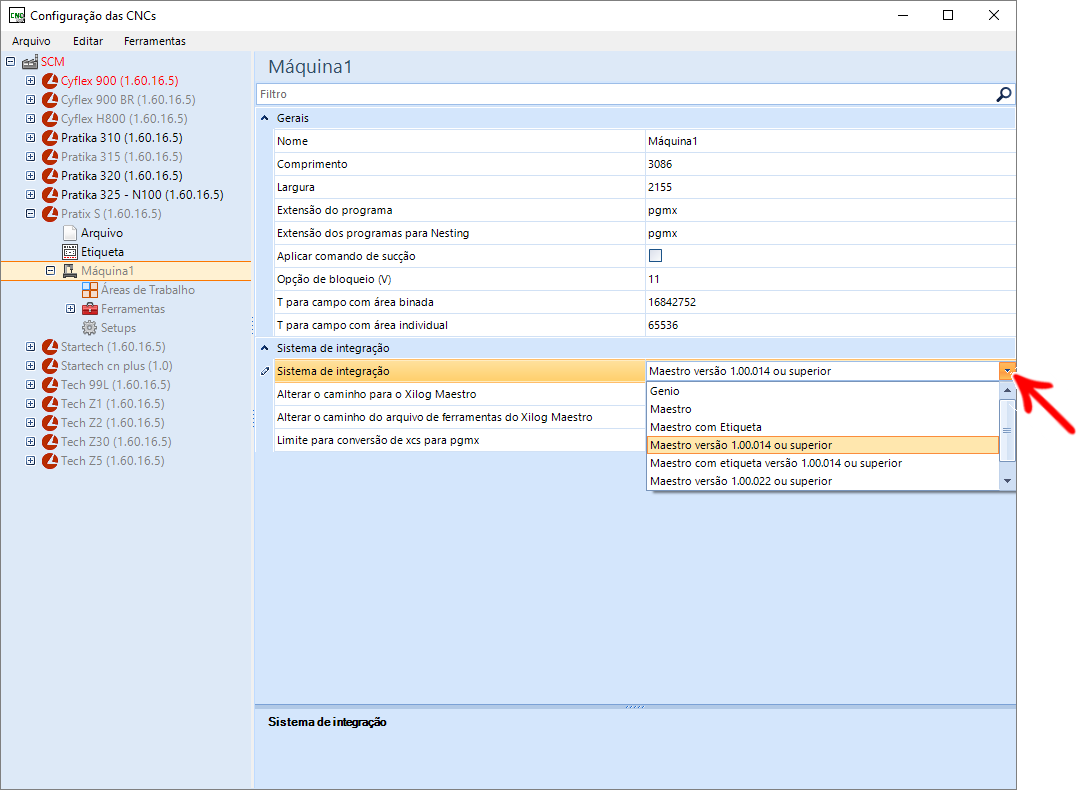
Task: Click the Arquivo document icon
Action: pos(69,233)
